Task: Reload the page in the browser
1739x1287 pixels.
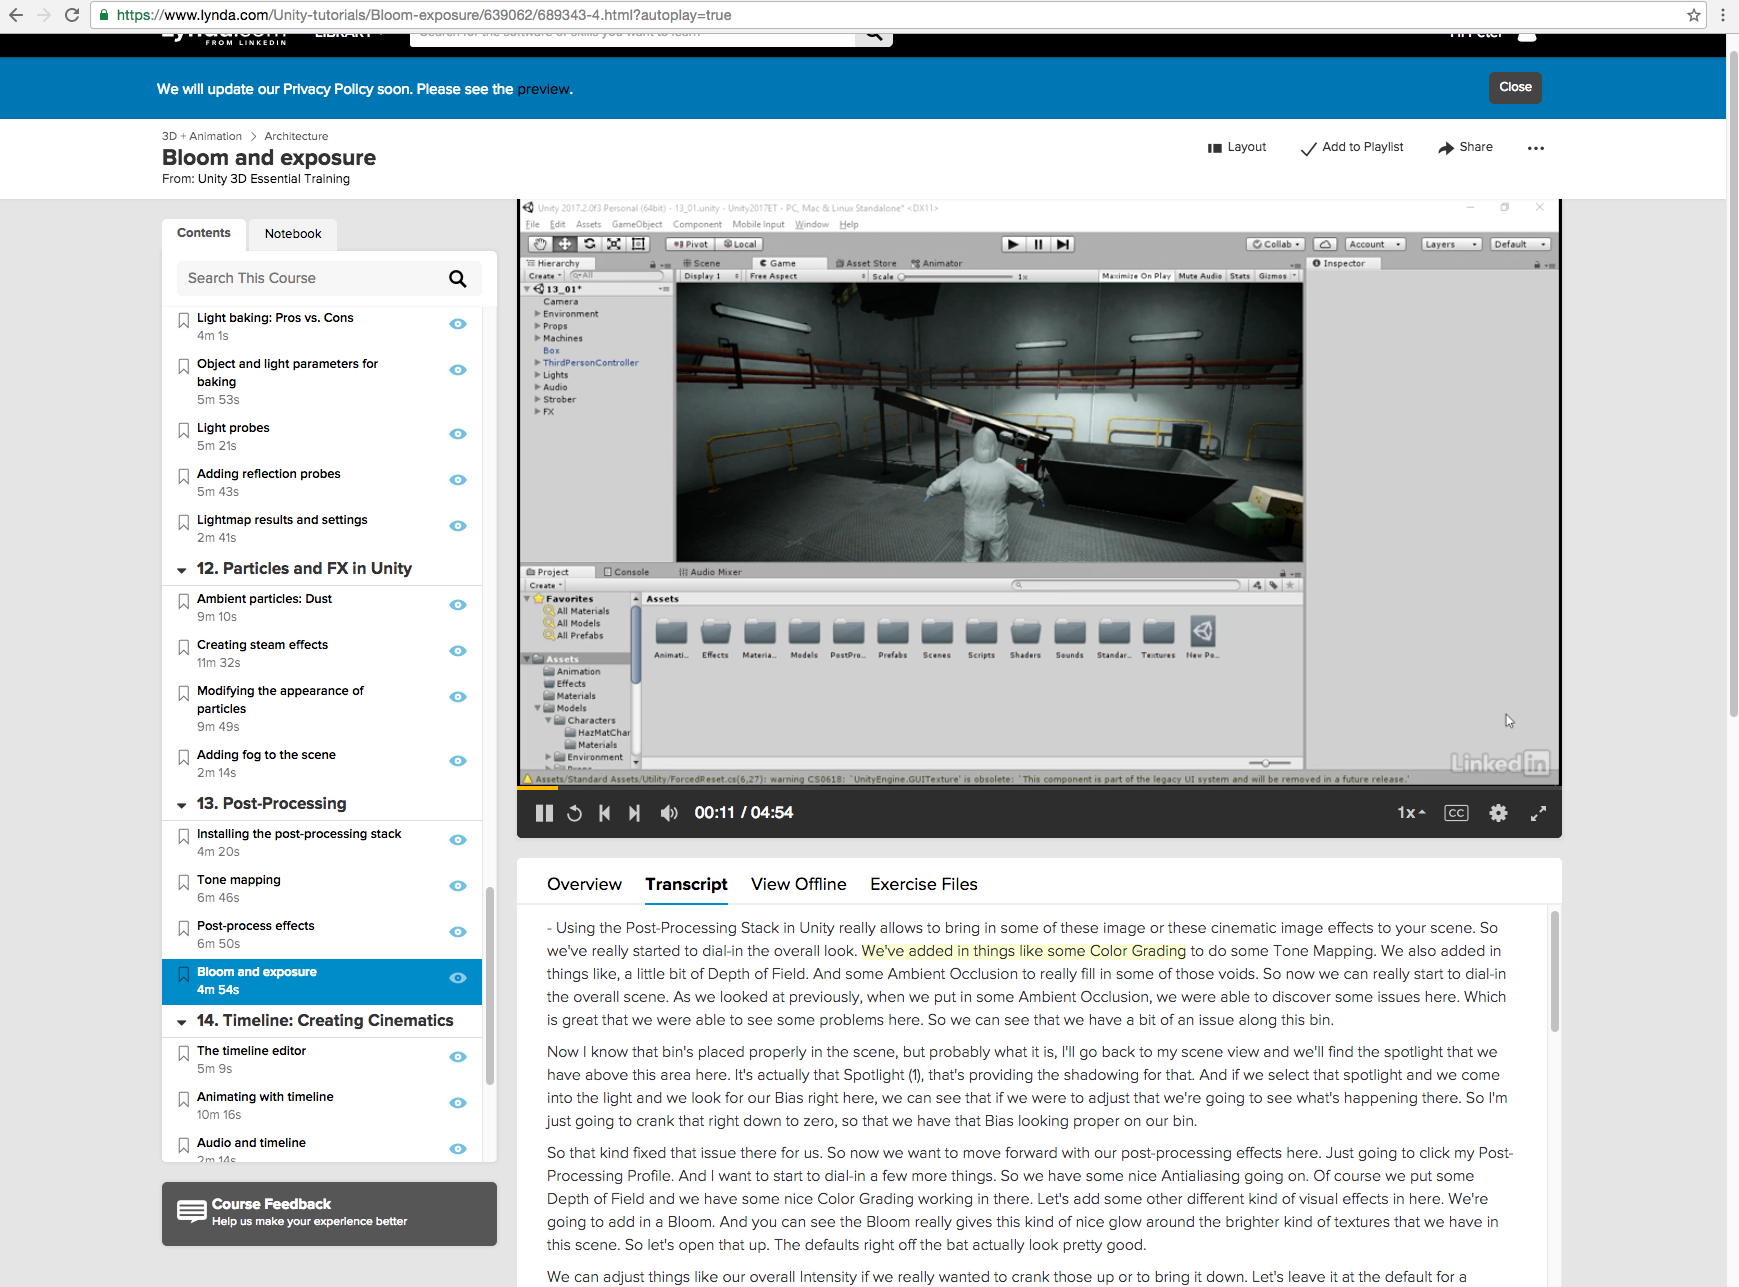Action: point(72,15)
